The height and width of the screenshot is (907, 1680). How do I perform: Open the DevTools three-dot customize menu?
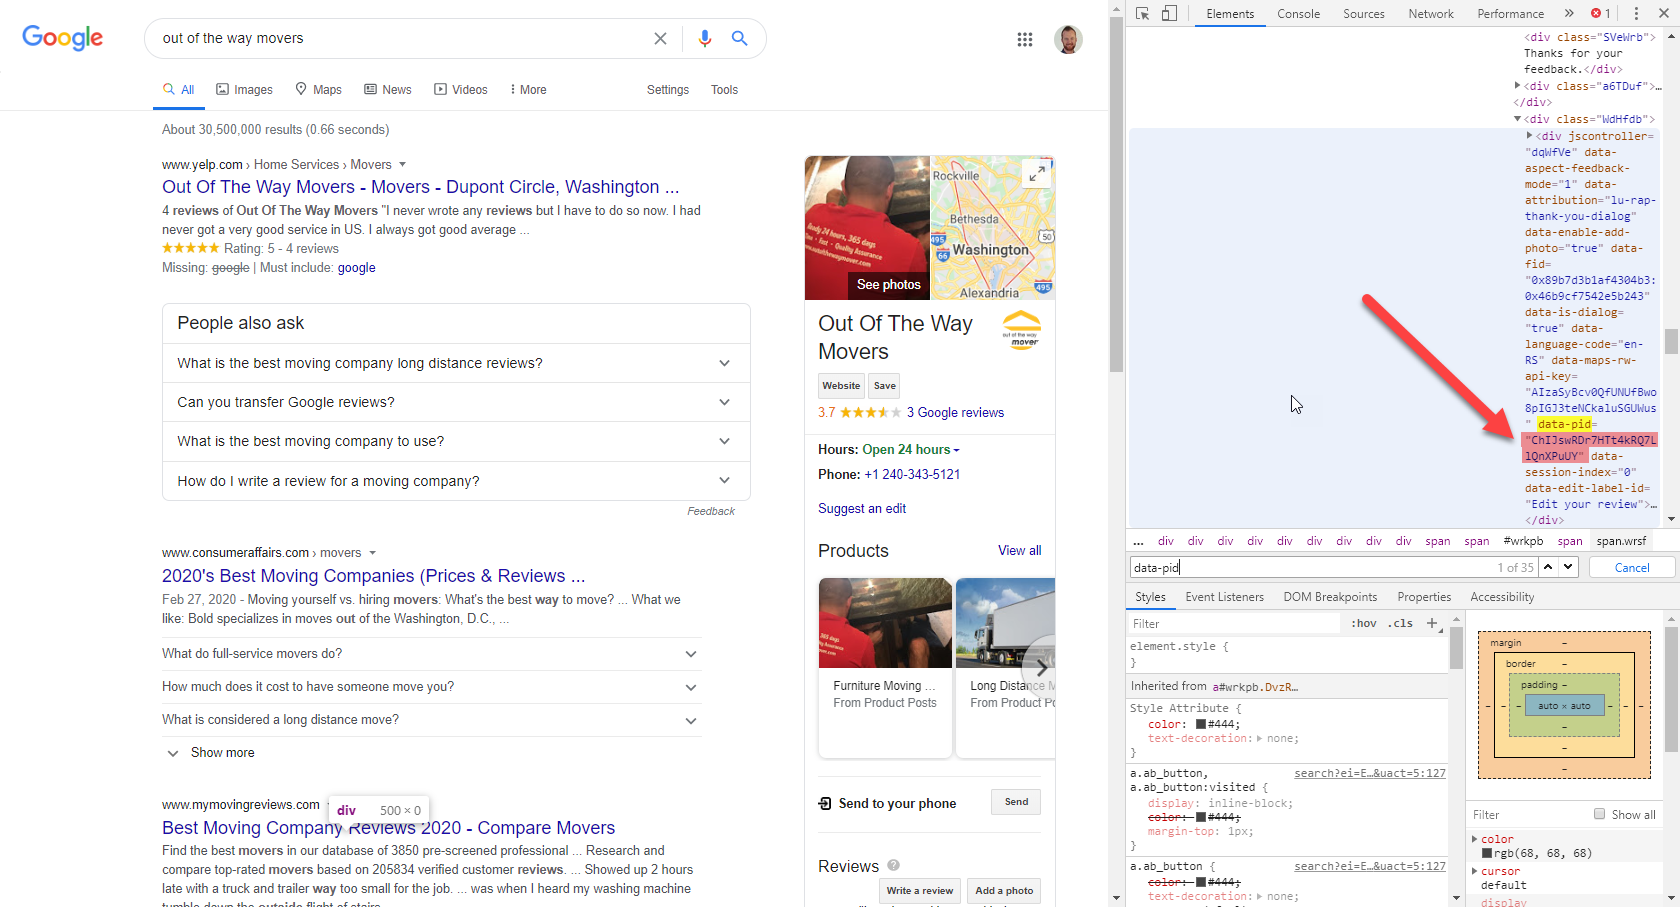(1636, 14)
